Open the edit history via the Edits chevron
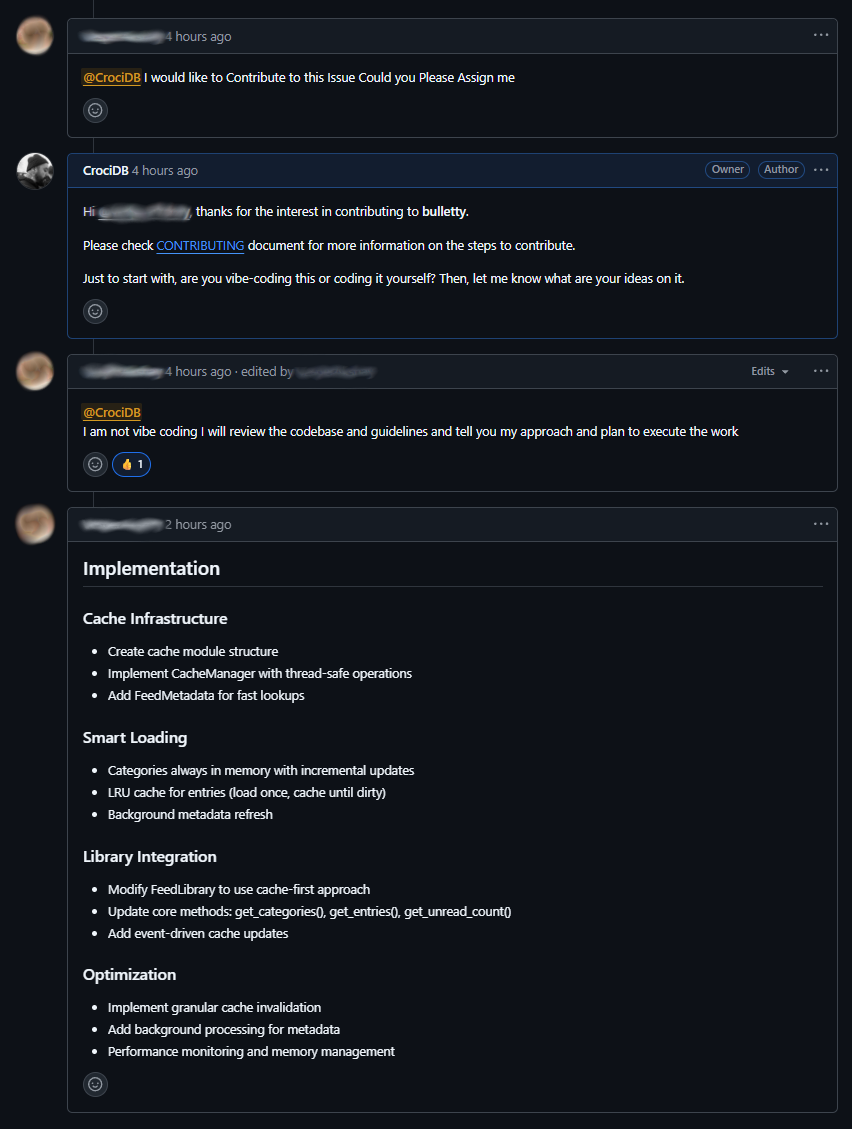The width and height of the screenshot is (852, 1129). click(786, 371)
